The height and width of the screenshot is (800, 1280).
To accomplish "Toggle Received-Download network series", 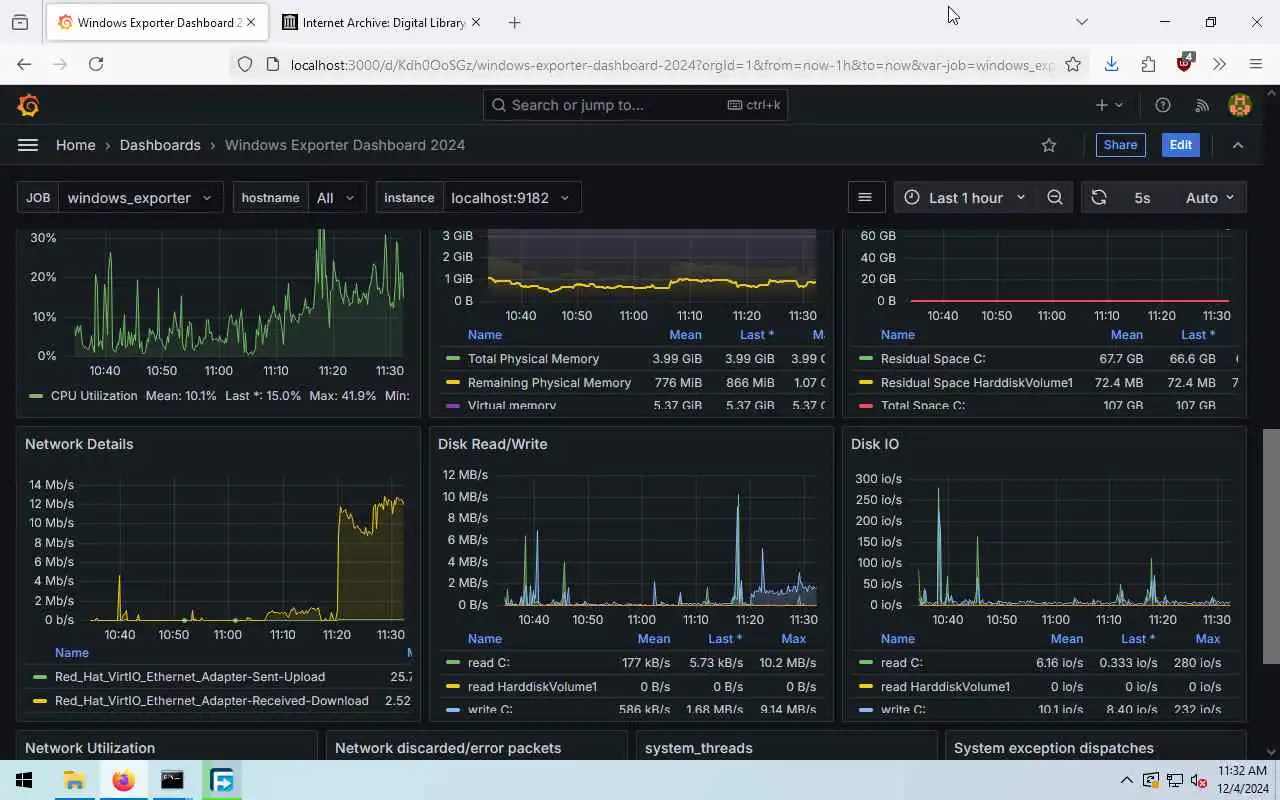I will coord(211,701).
